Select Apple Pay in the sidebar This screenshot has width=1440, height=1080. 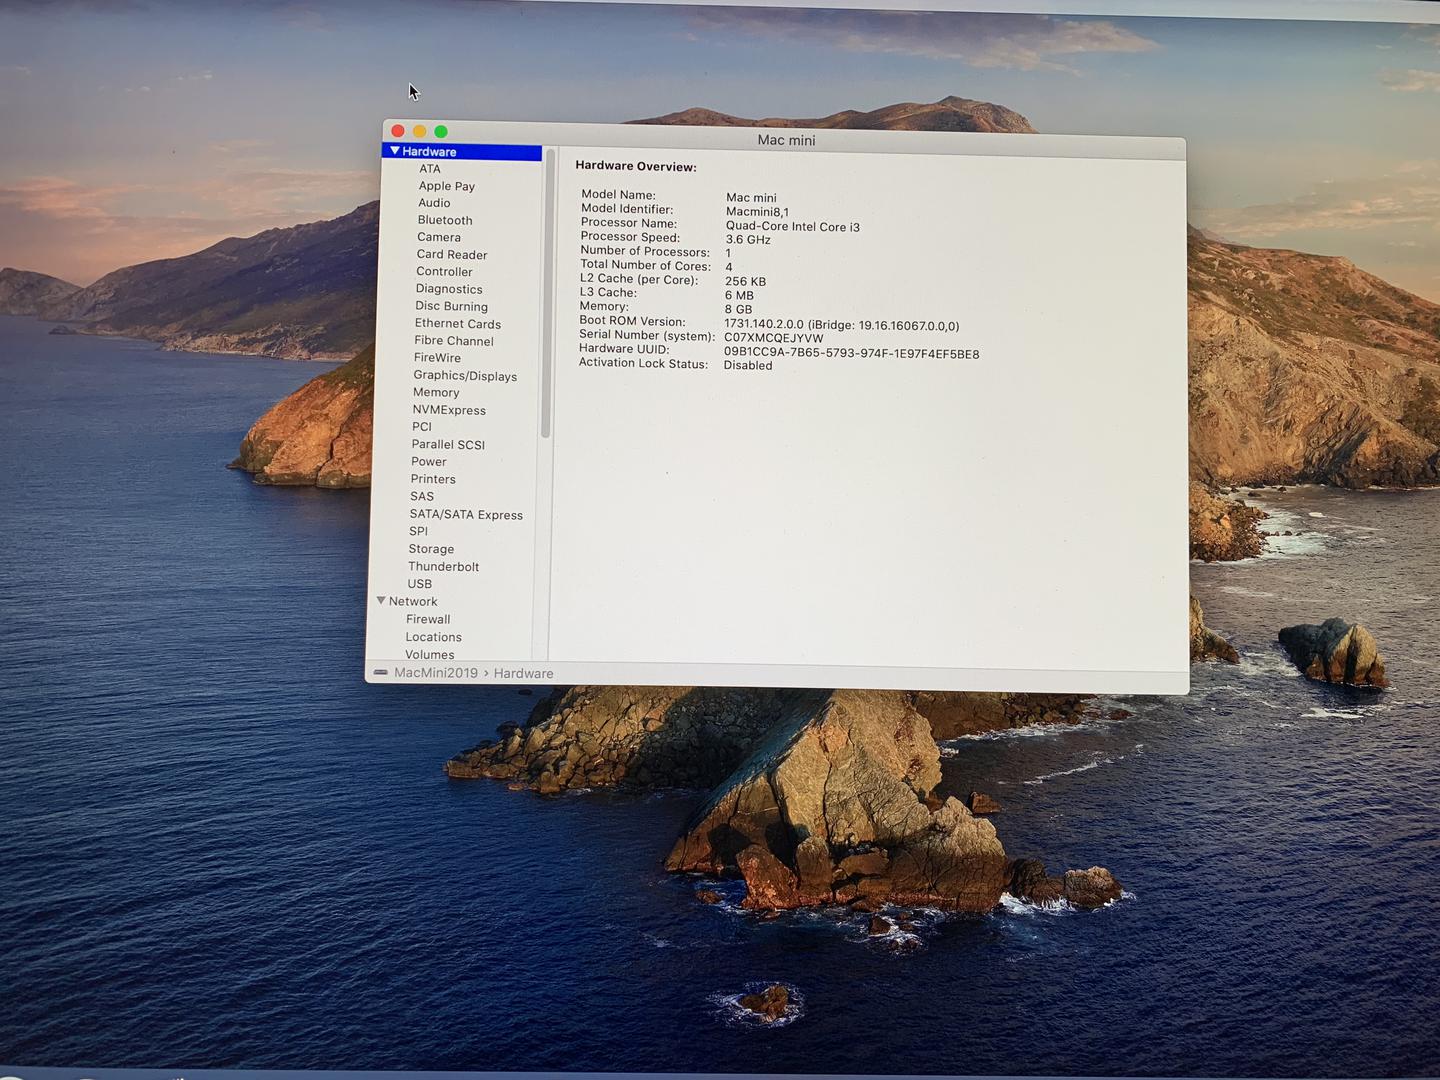coord(447,186)
